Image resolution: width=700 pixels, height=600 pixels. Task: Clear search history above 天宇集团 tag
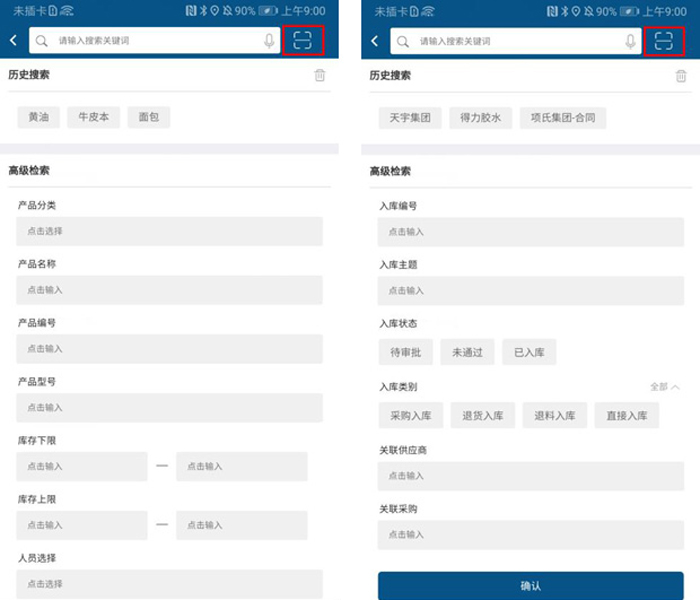pyautogui.click(x=681, y=75)
